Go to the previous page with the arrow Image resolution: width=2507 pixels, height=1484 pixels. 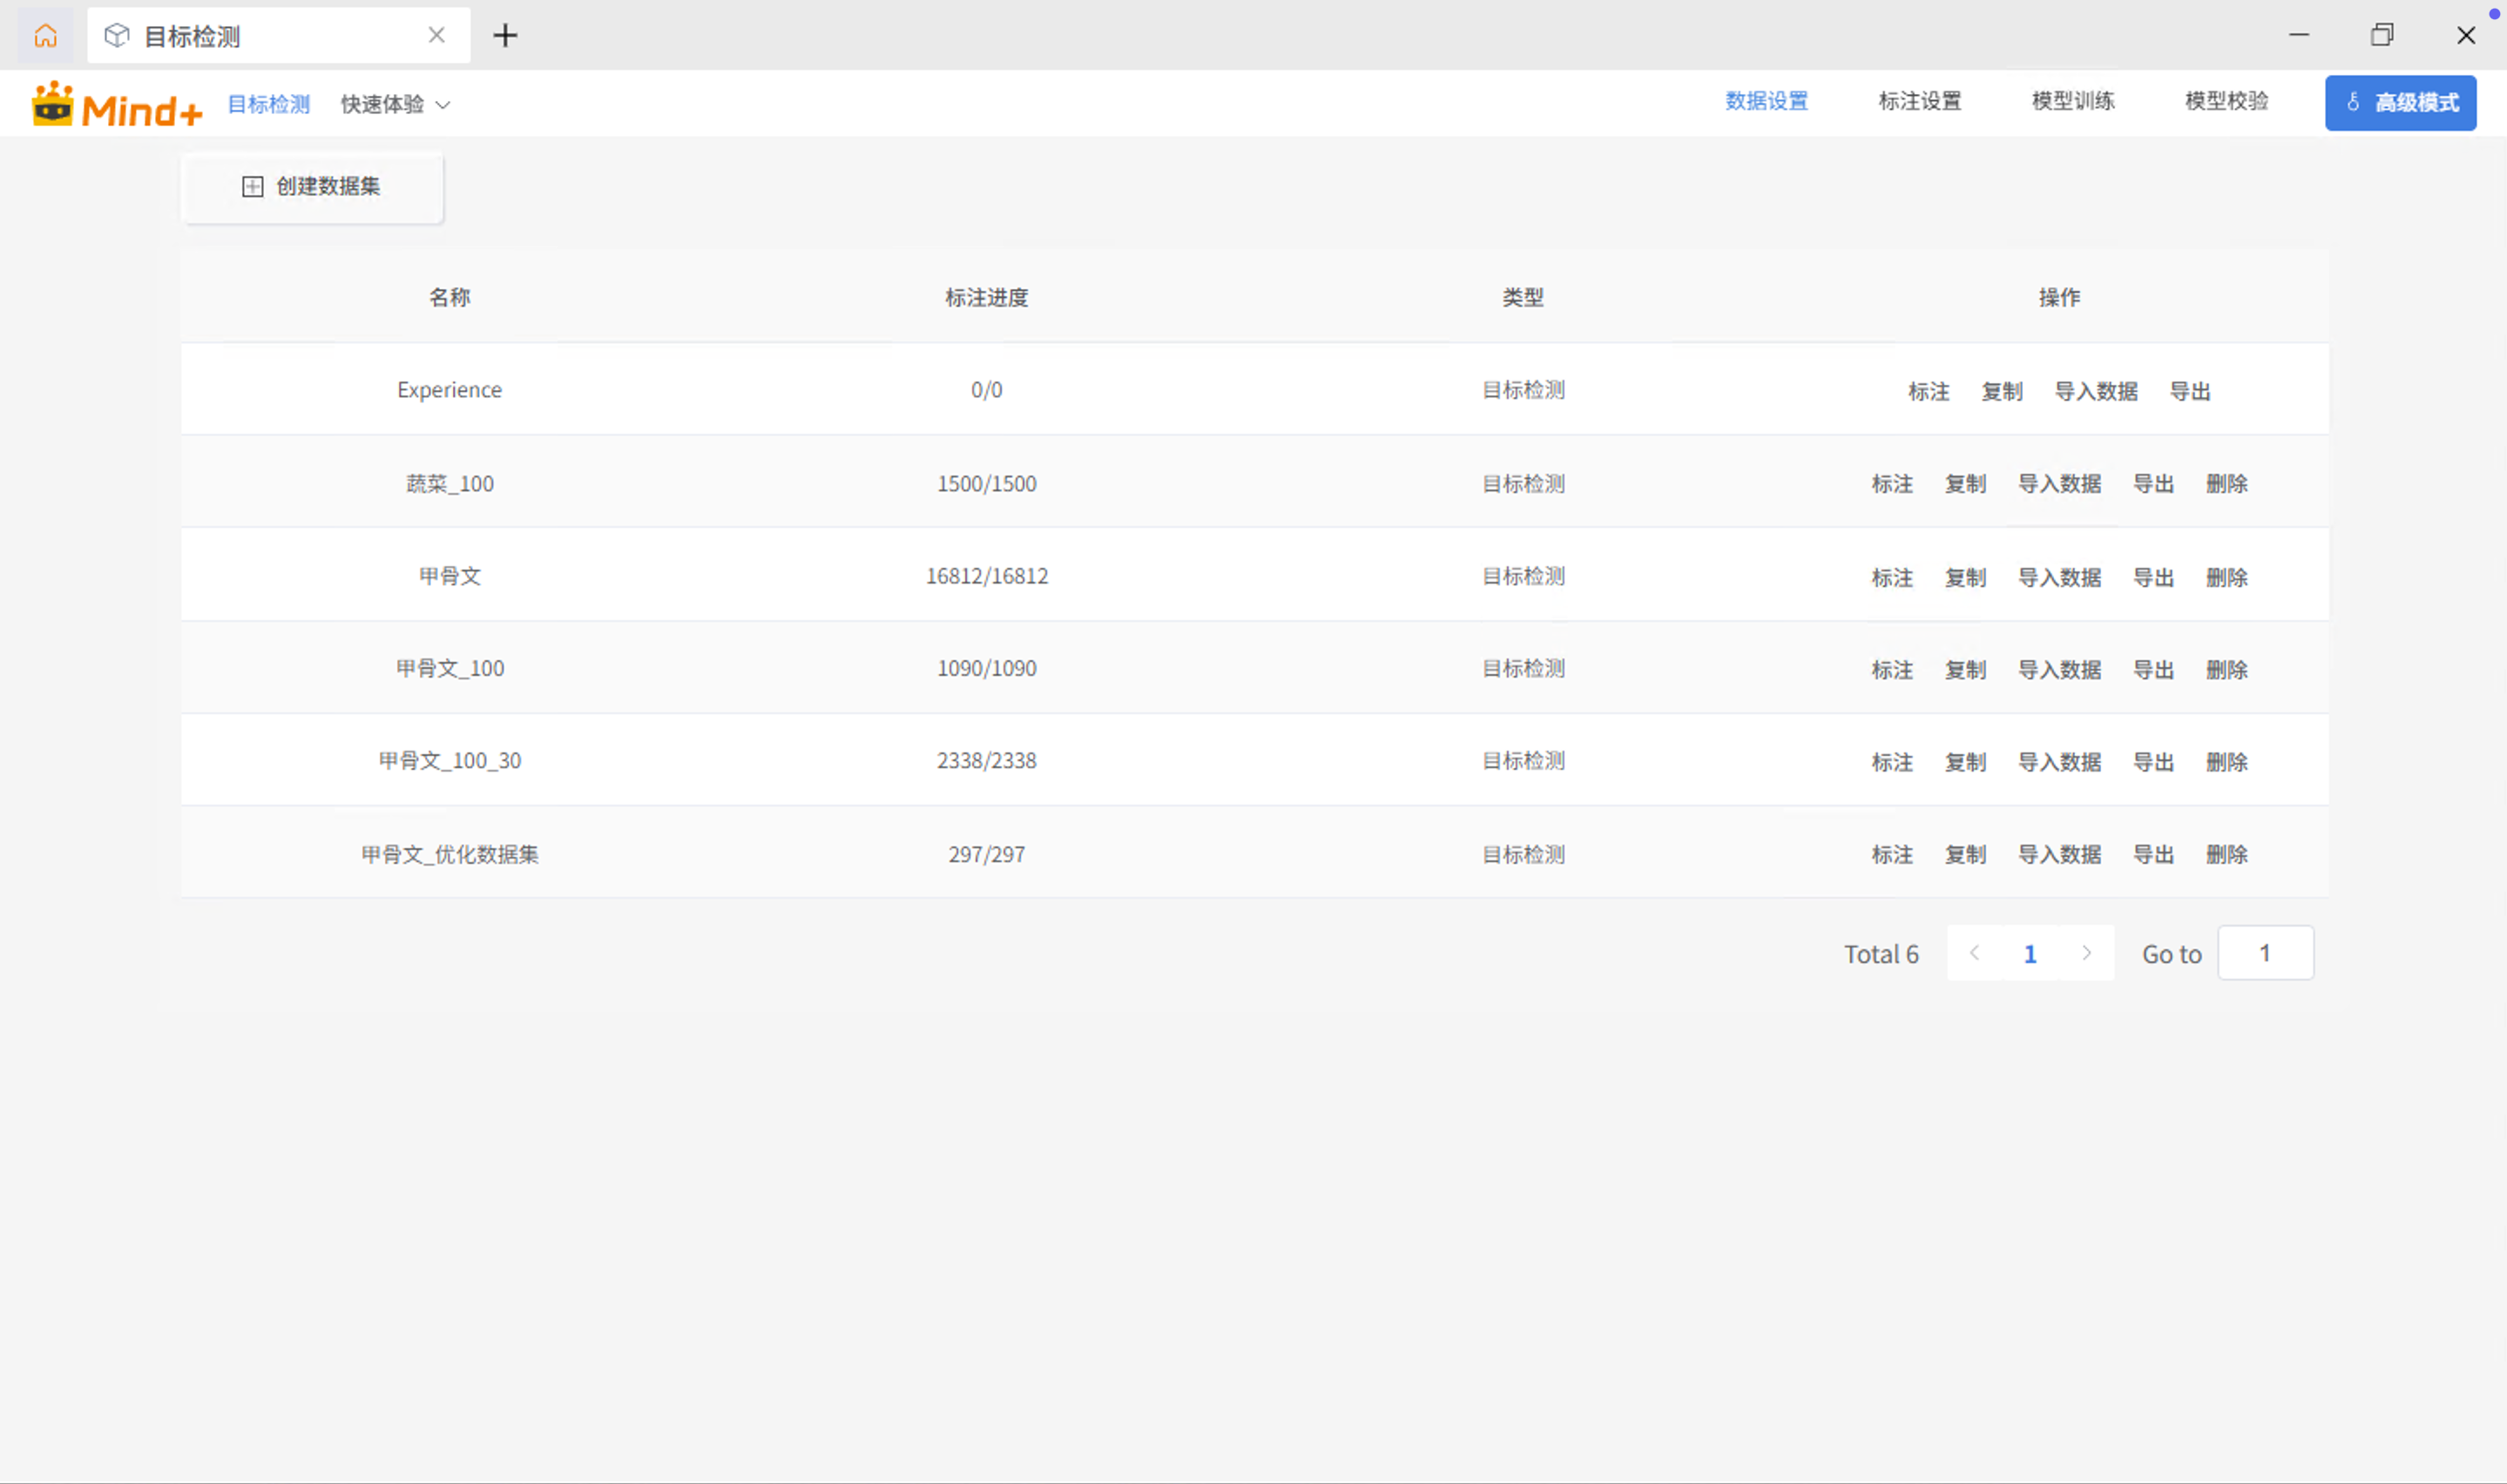pos(1974,953)
